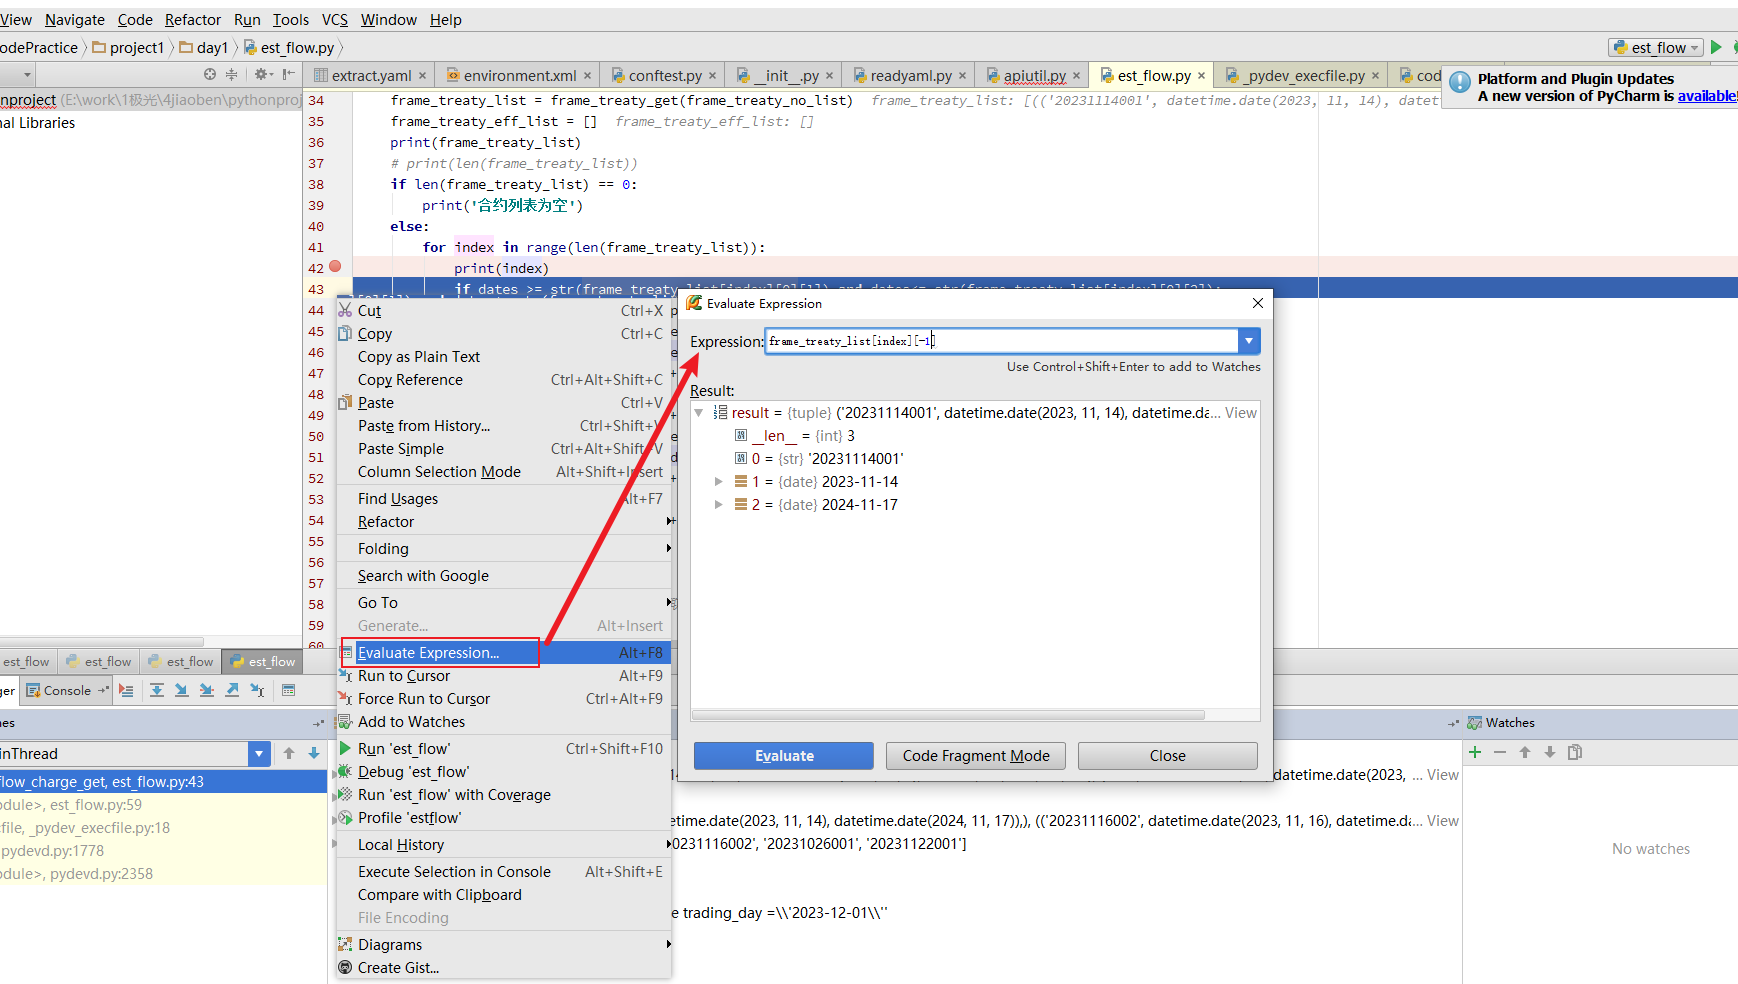Open the Navigate menu

(x=75, y=19)
